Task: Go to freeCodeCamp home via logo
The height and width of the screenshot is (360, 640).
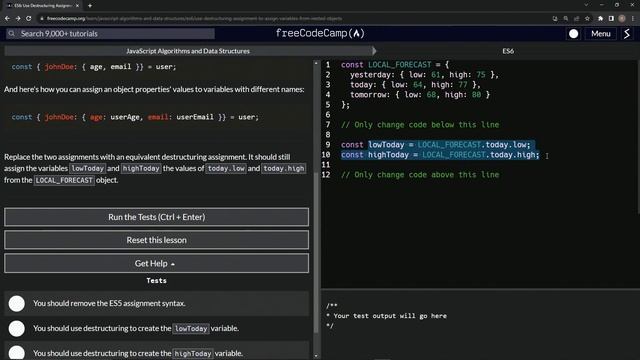Action: coord(320,33)
